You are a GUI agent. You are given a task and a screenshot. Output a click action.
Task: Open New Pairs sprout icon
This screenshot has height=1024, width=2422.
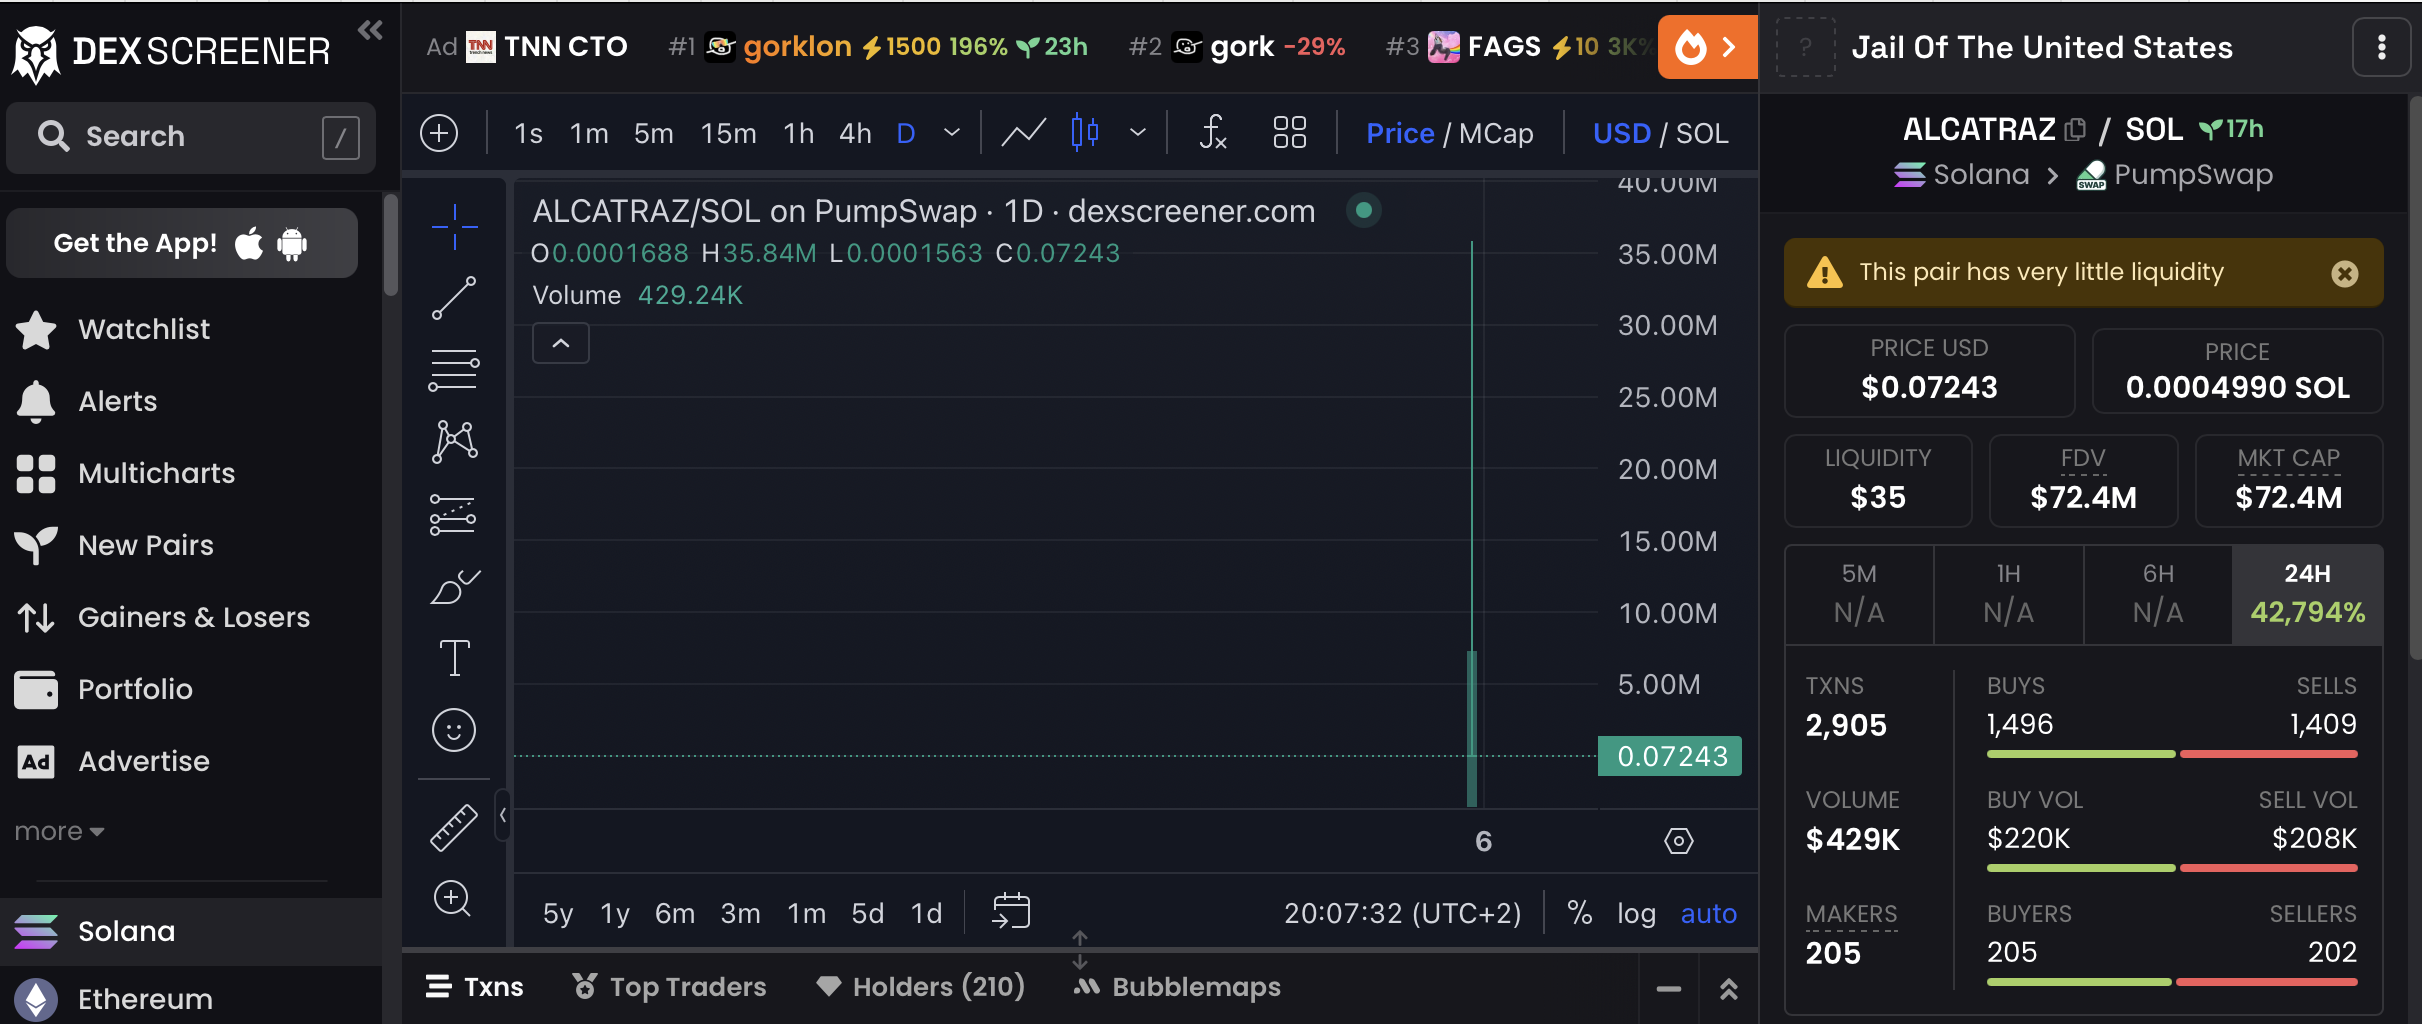36,546
